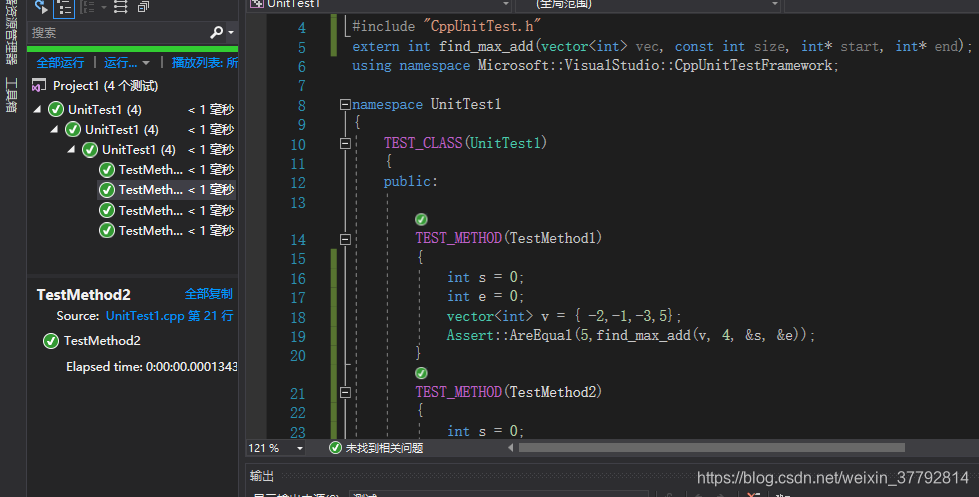
Task: Click the 输出 (Output) panel title
Action: click(x=262, y=476)
